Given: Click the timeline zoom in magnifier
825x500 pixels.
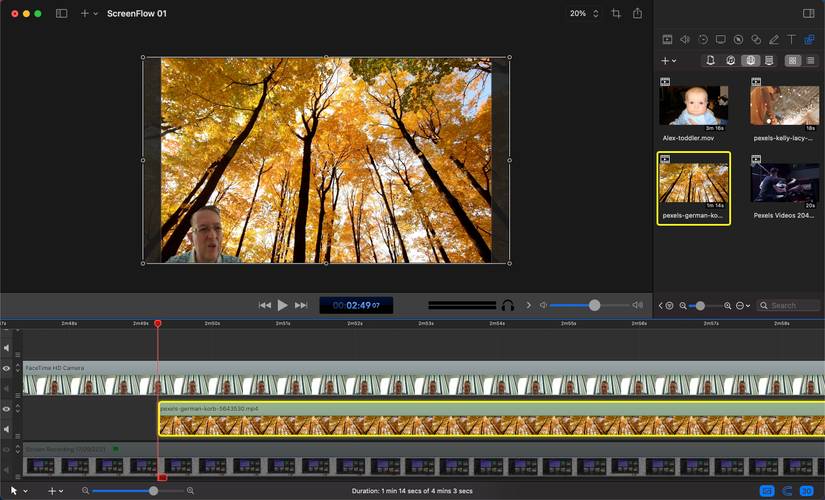Looking at the screenshot, I should click(x=190, y=491).
